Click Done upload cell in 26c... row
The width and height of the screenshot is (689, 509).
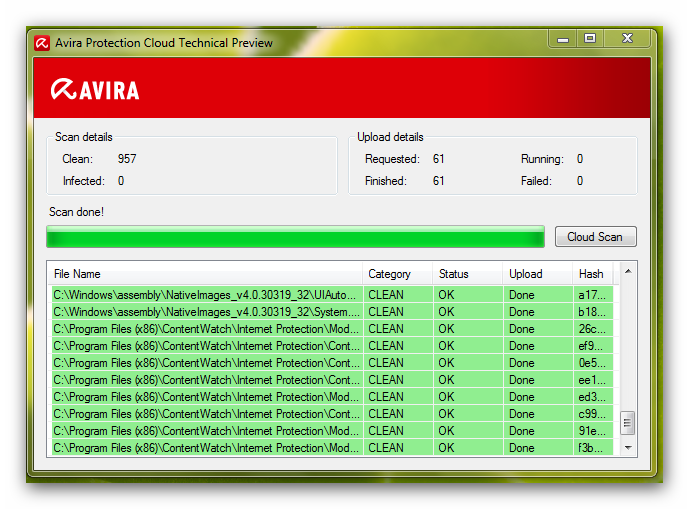point(522,329)
